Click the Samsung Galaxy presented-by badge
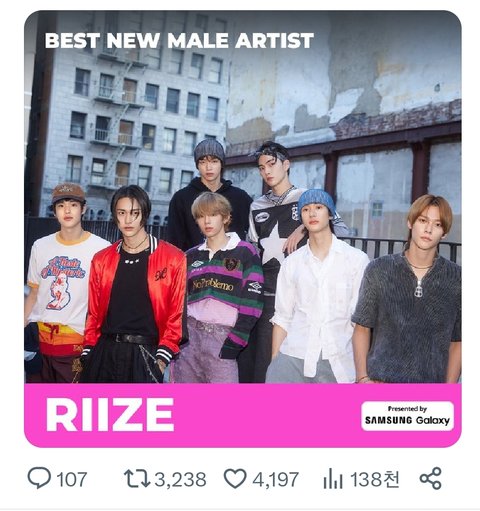Image resolution: width=480 pixels, height=511 pixels. tap(407, 416)
